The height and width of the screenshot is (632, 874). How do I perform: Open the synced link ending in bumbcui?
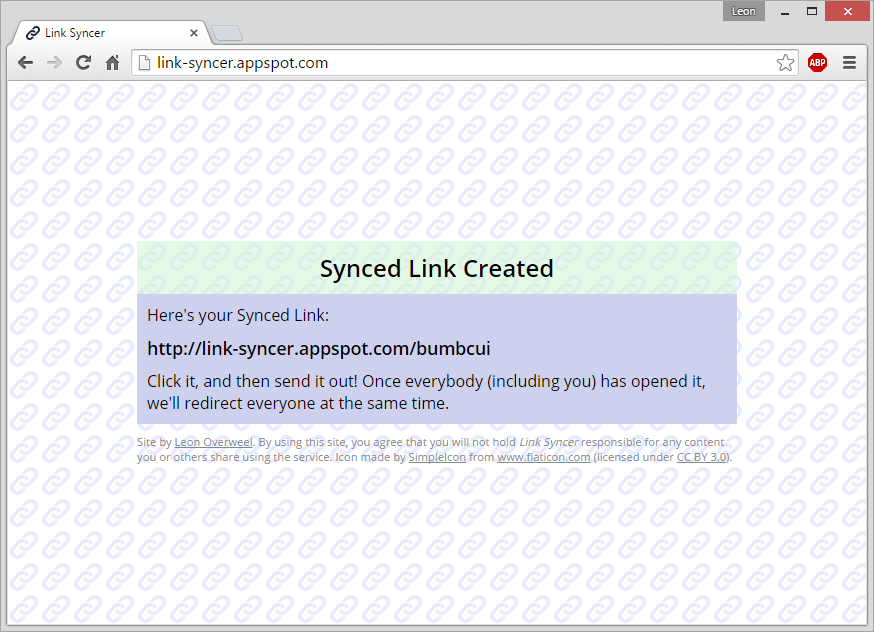click(x=319, y=348)
